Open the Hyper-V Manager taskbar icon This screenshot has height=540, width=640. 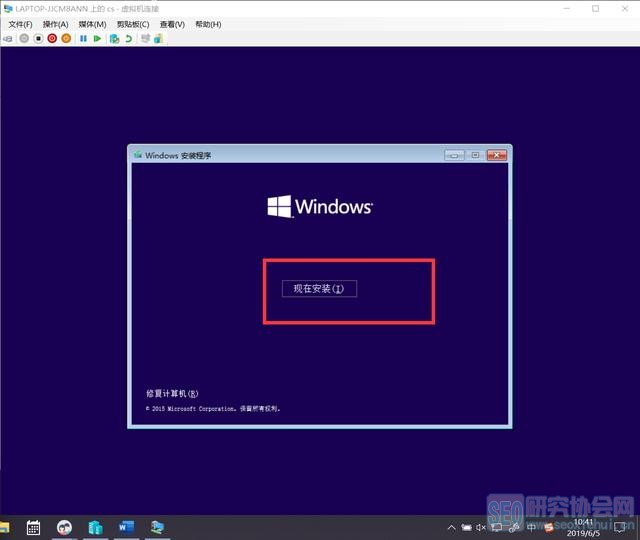click(x=95, y=527)
